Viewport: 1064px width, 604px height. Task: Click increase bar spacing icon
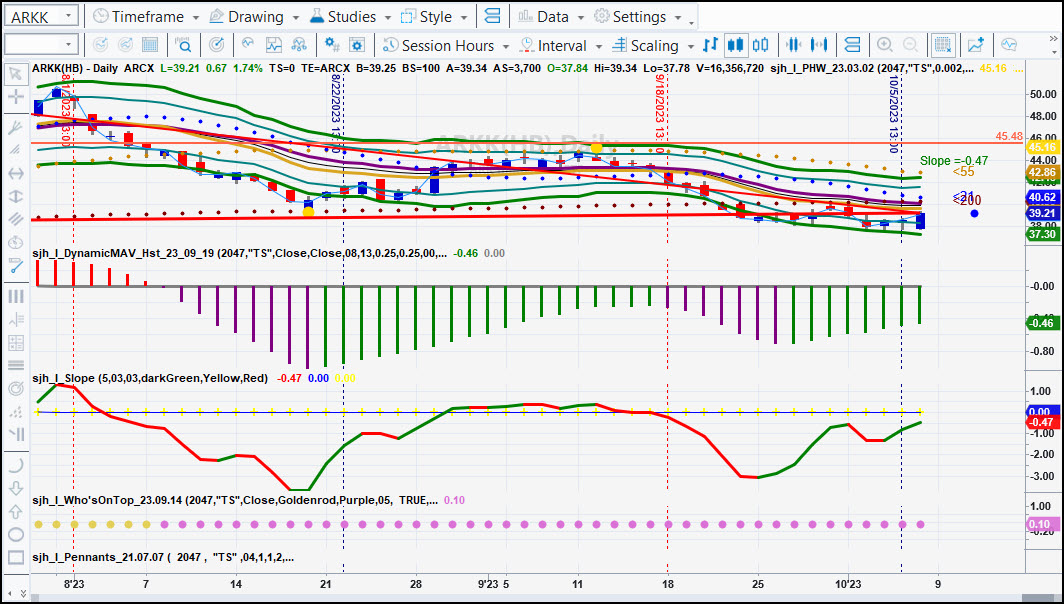coord(819,45)
